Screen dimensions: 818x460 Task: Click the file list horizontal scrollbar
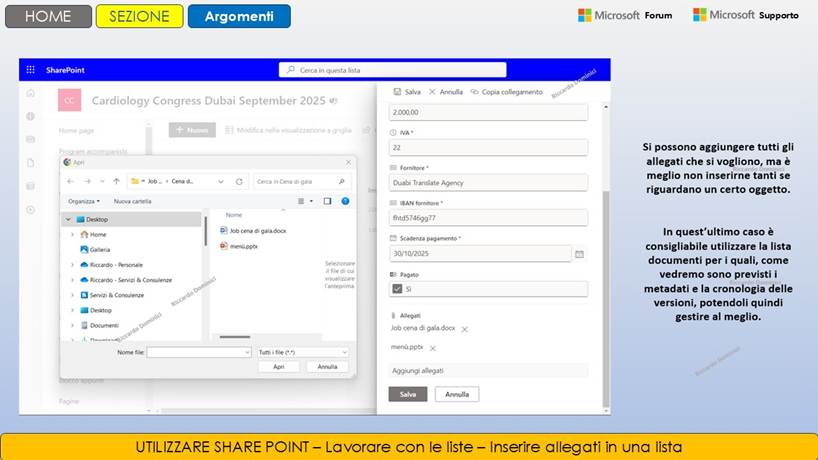(x=234, y=337)
